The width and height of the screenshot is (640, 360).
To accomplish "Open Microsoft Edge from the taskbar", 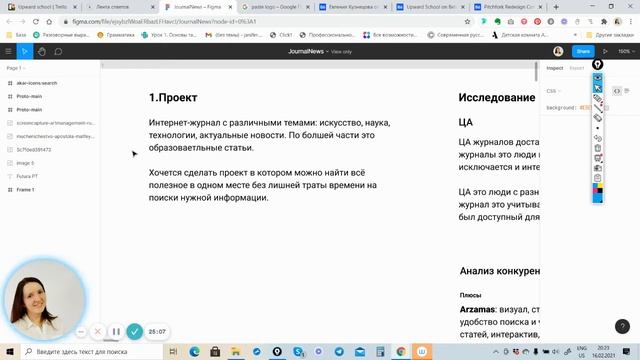I will click(194, 351).
